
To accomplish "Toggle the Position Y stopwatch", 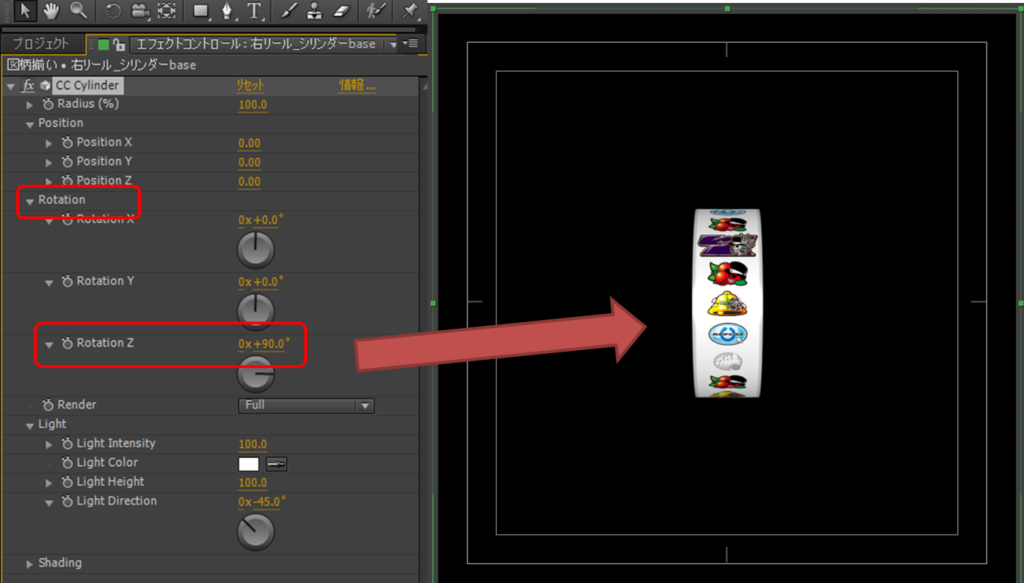I will coord(67,161).
